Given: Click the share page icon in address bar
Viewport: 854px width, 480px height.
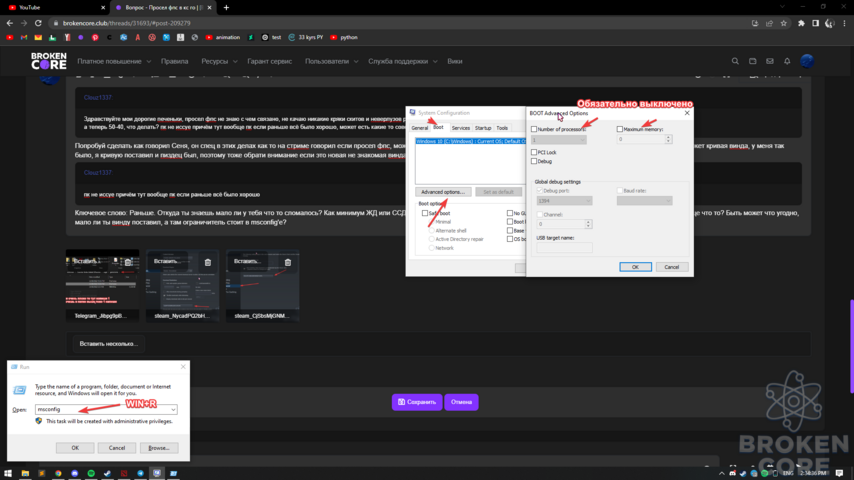Looking at the screenshot, I should click(x=770, y=23).
